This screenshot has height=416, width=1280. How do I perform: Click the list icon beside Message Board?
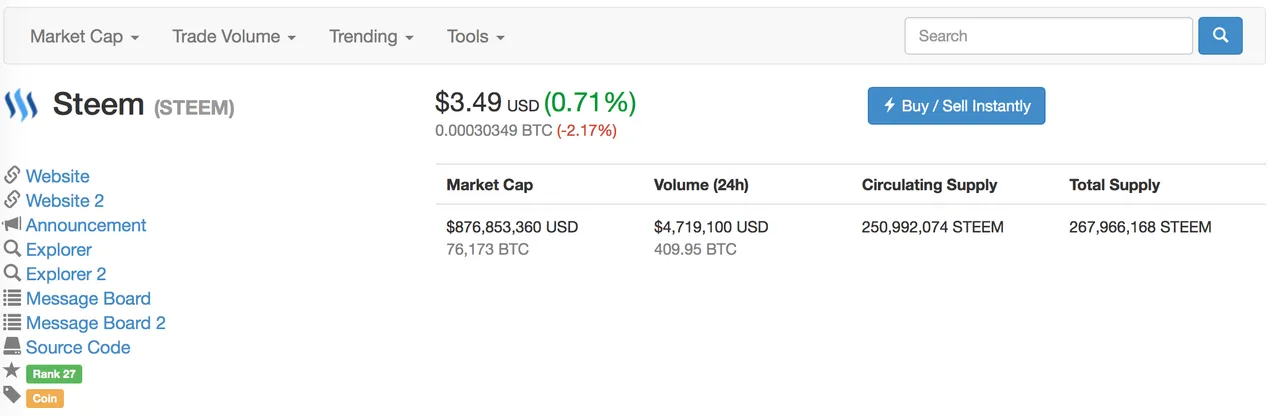pos(12,298)
